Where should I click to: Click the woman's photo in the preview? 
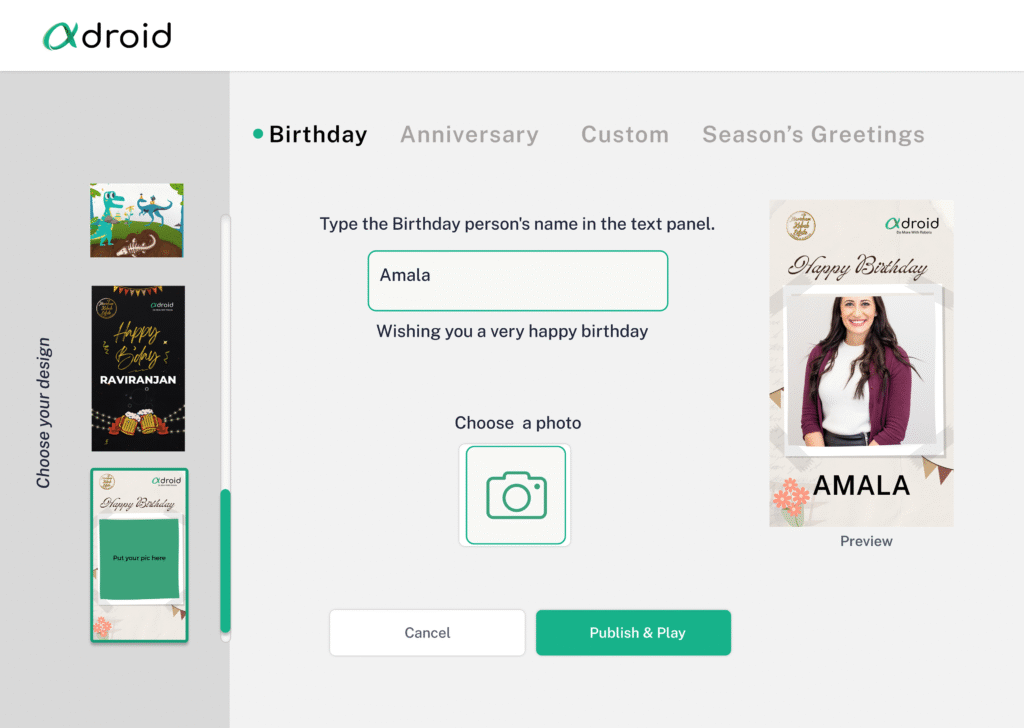click(x=861, y=370)
